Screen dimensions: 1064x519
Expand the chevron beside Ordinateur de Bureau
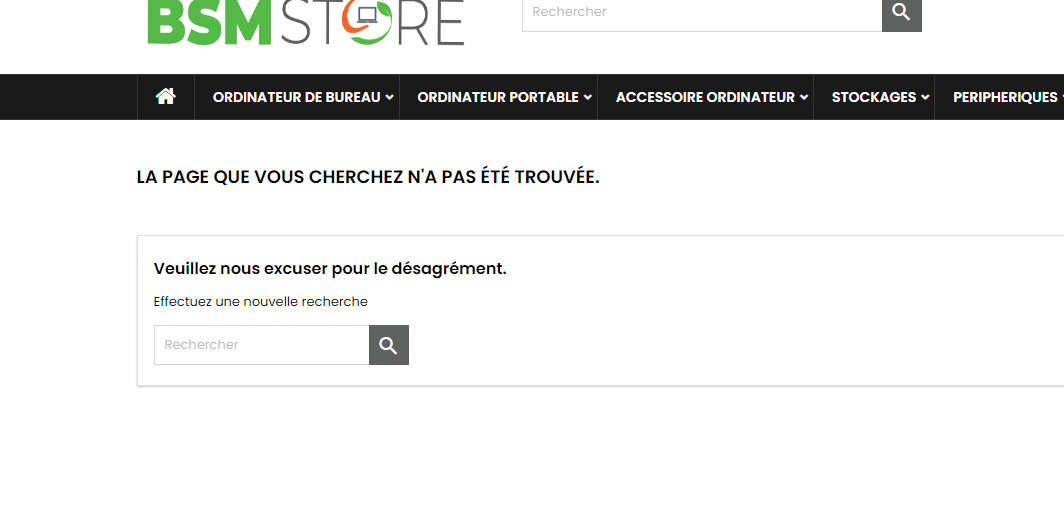coord(390,98)
